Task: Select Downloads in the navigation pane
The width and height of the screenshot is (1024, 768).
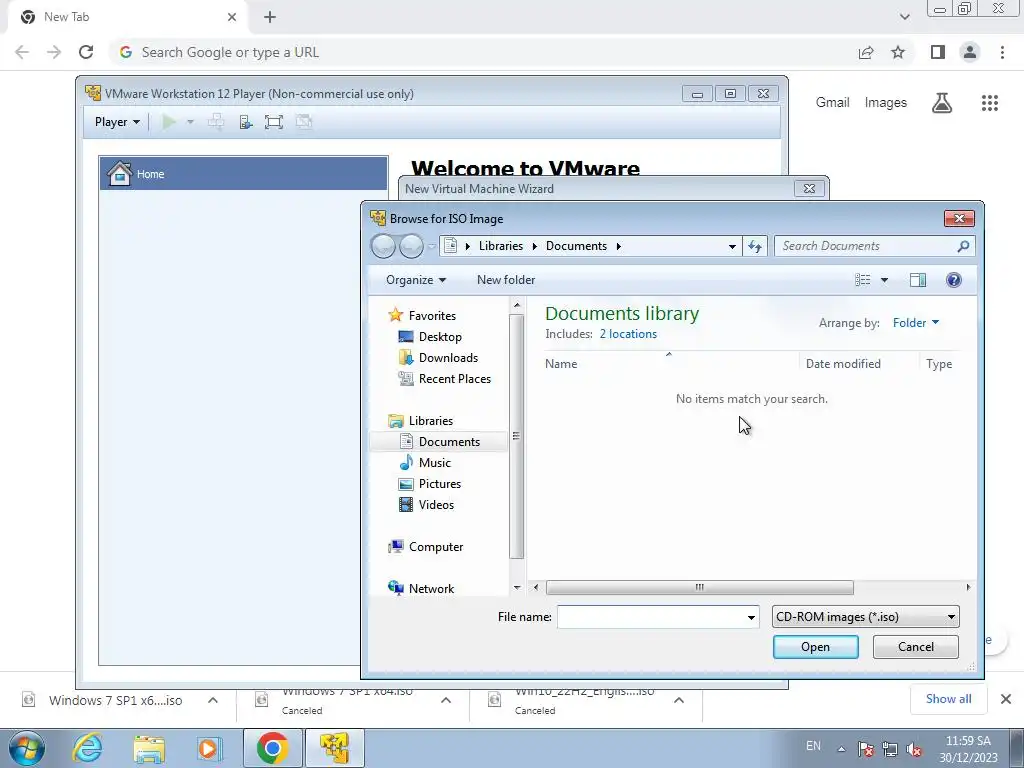Action: click(x=438, y=358)
